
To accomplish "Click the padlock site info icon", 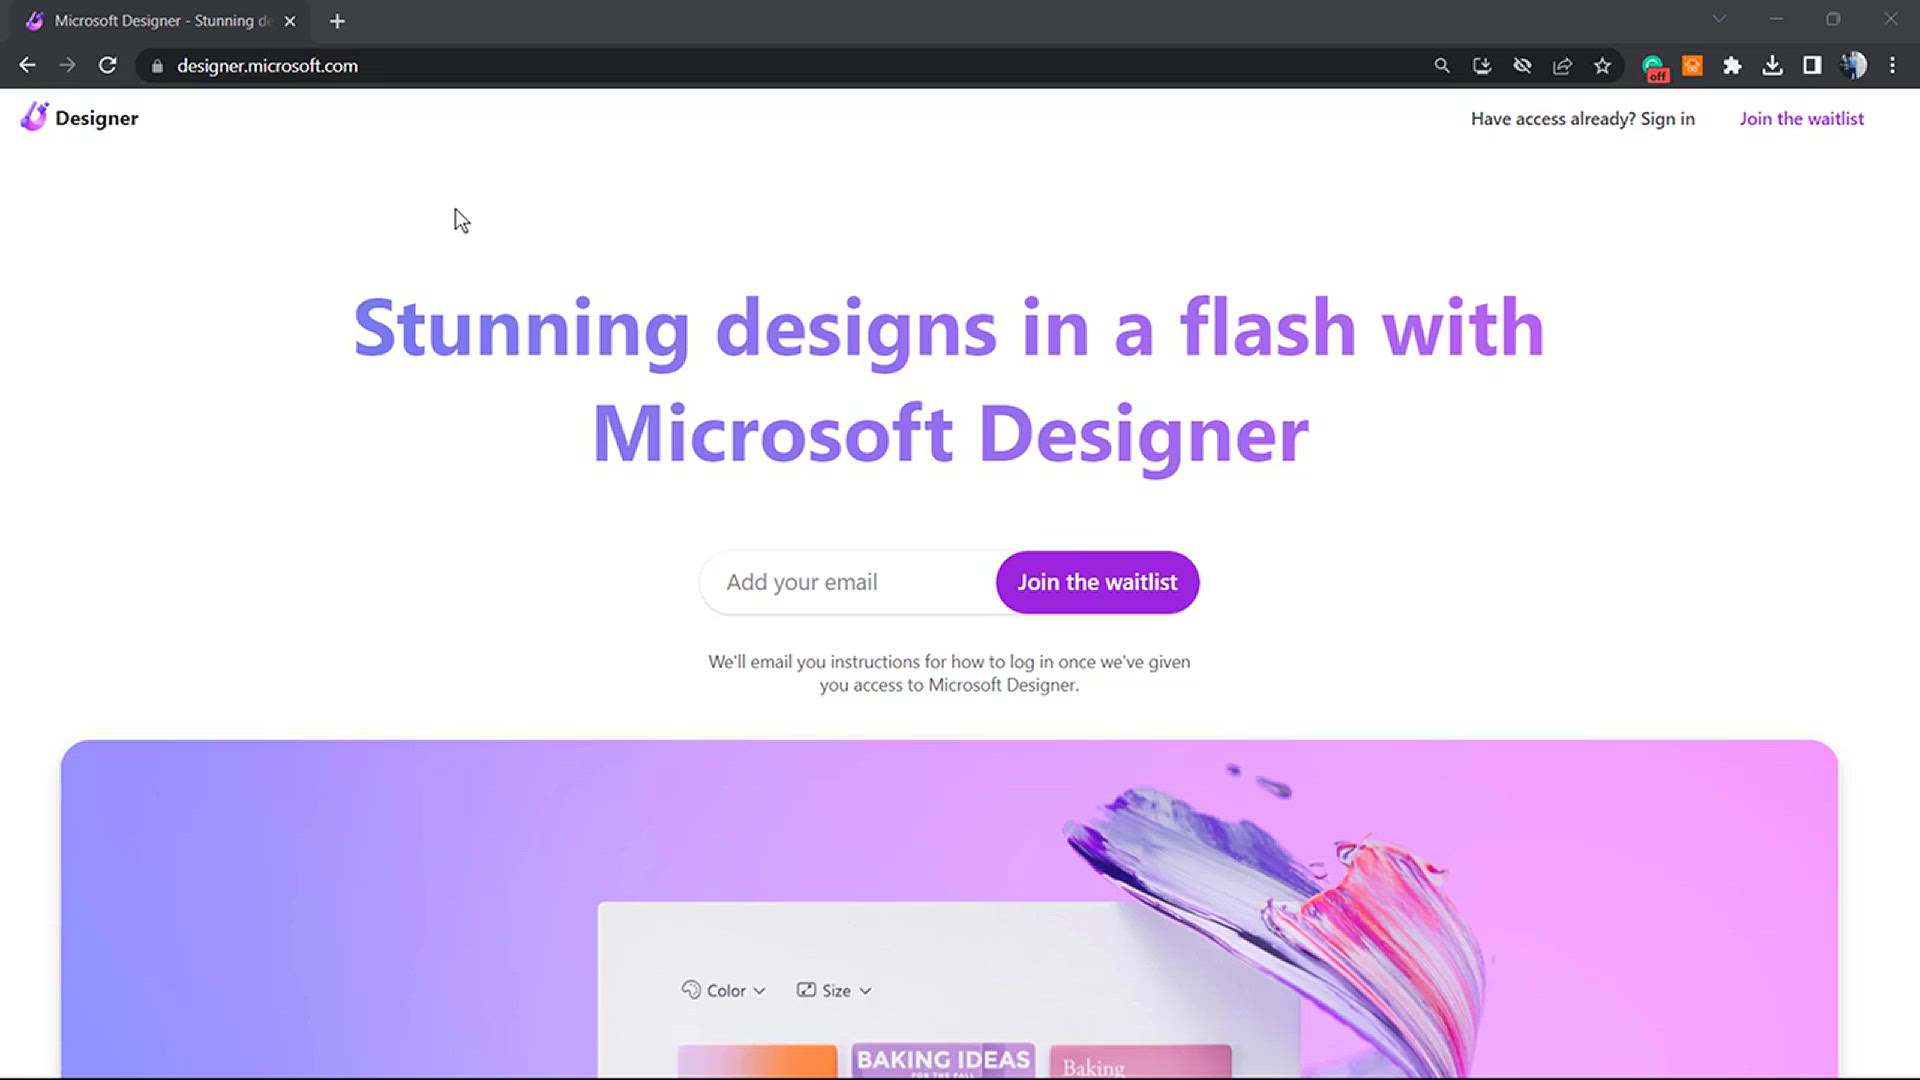I will [x=157, y=66].
